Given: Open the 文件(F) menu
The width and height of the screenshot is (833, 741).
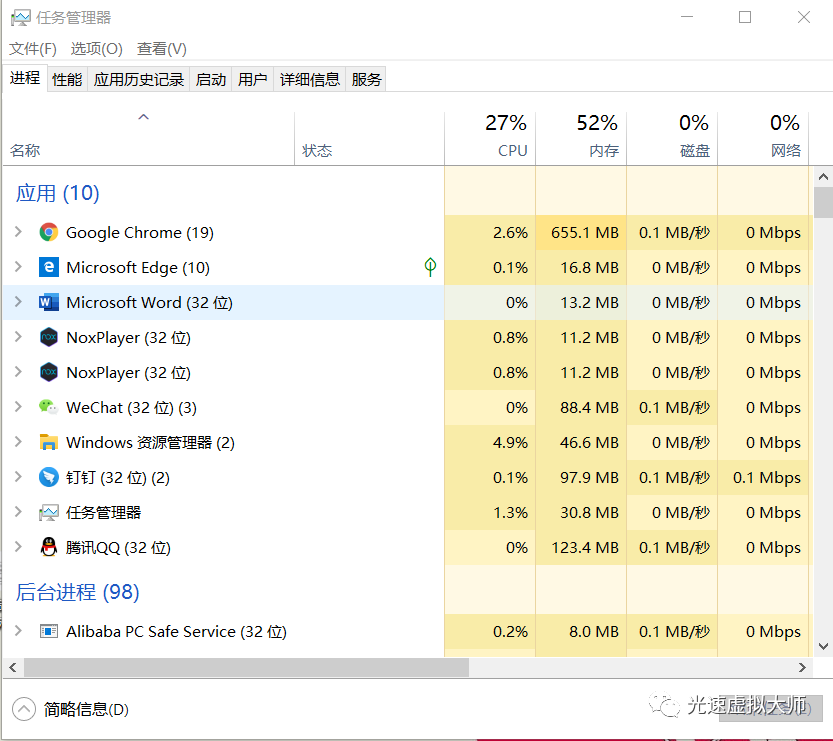Looking at the screenshot, I should pyautogui.click(x=33, y=49).
